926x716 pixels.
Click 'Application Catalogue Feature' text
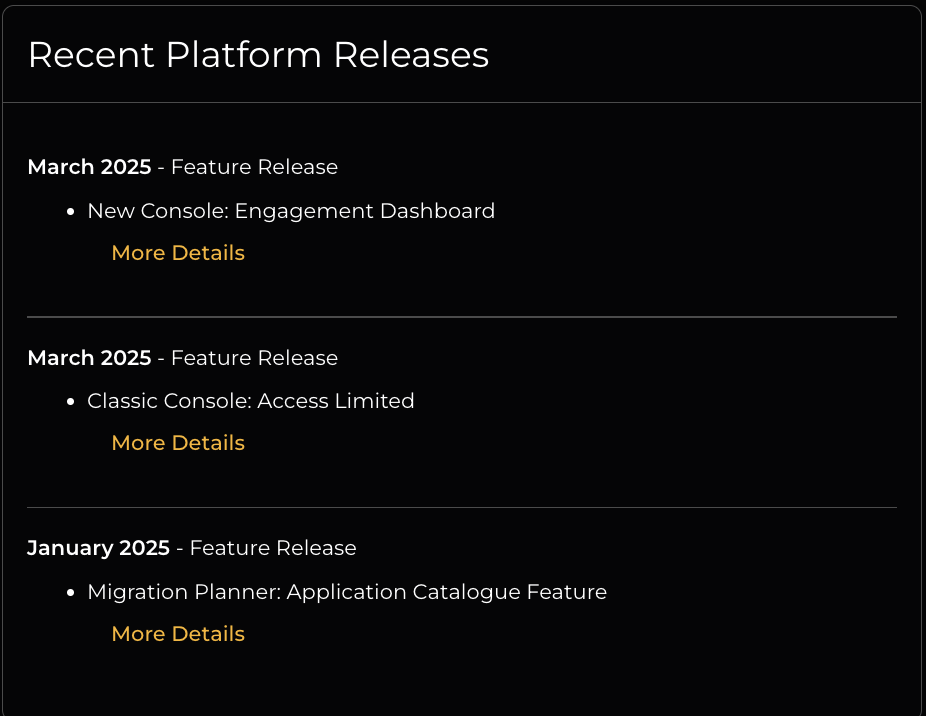(x=447, y=592)
